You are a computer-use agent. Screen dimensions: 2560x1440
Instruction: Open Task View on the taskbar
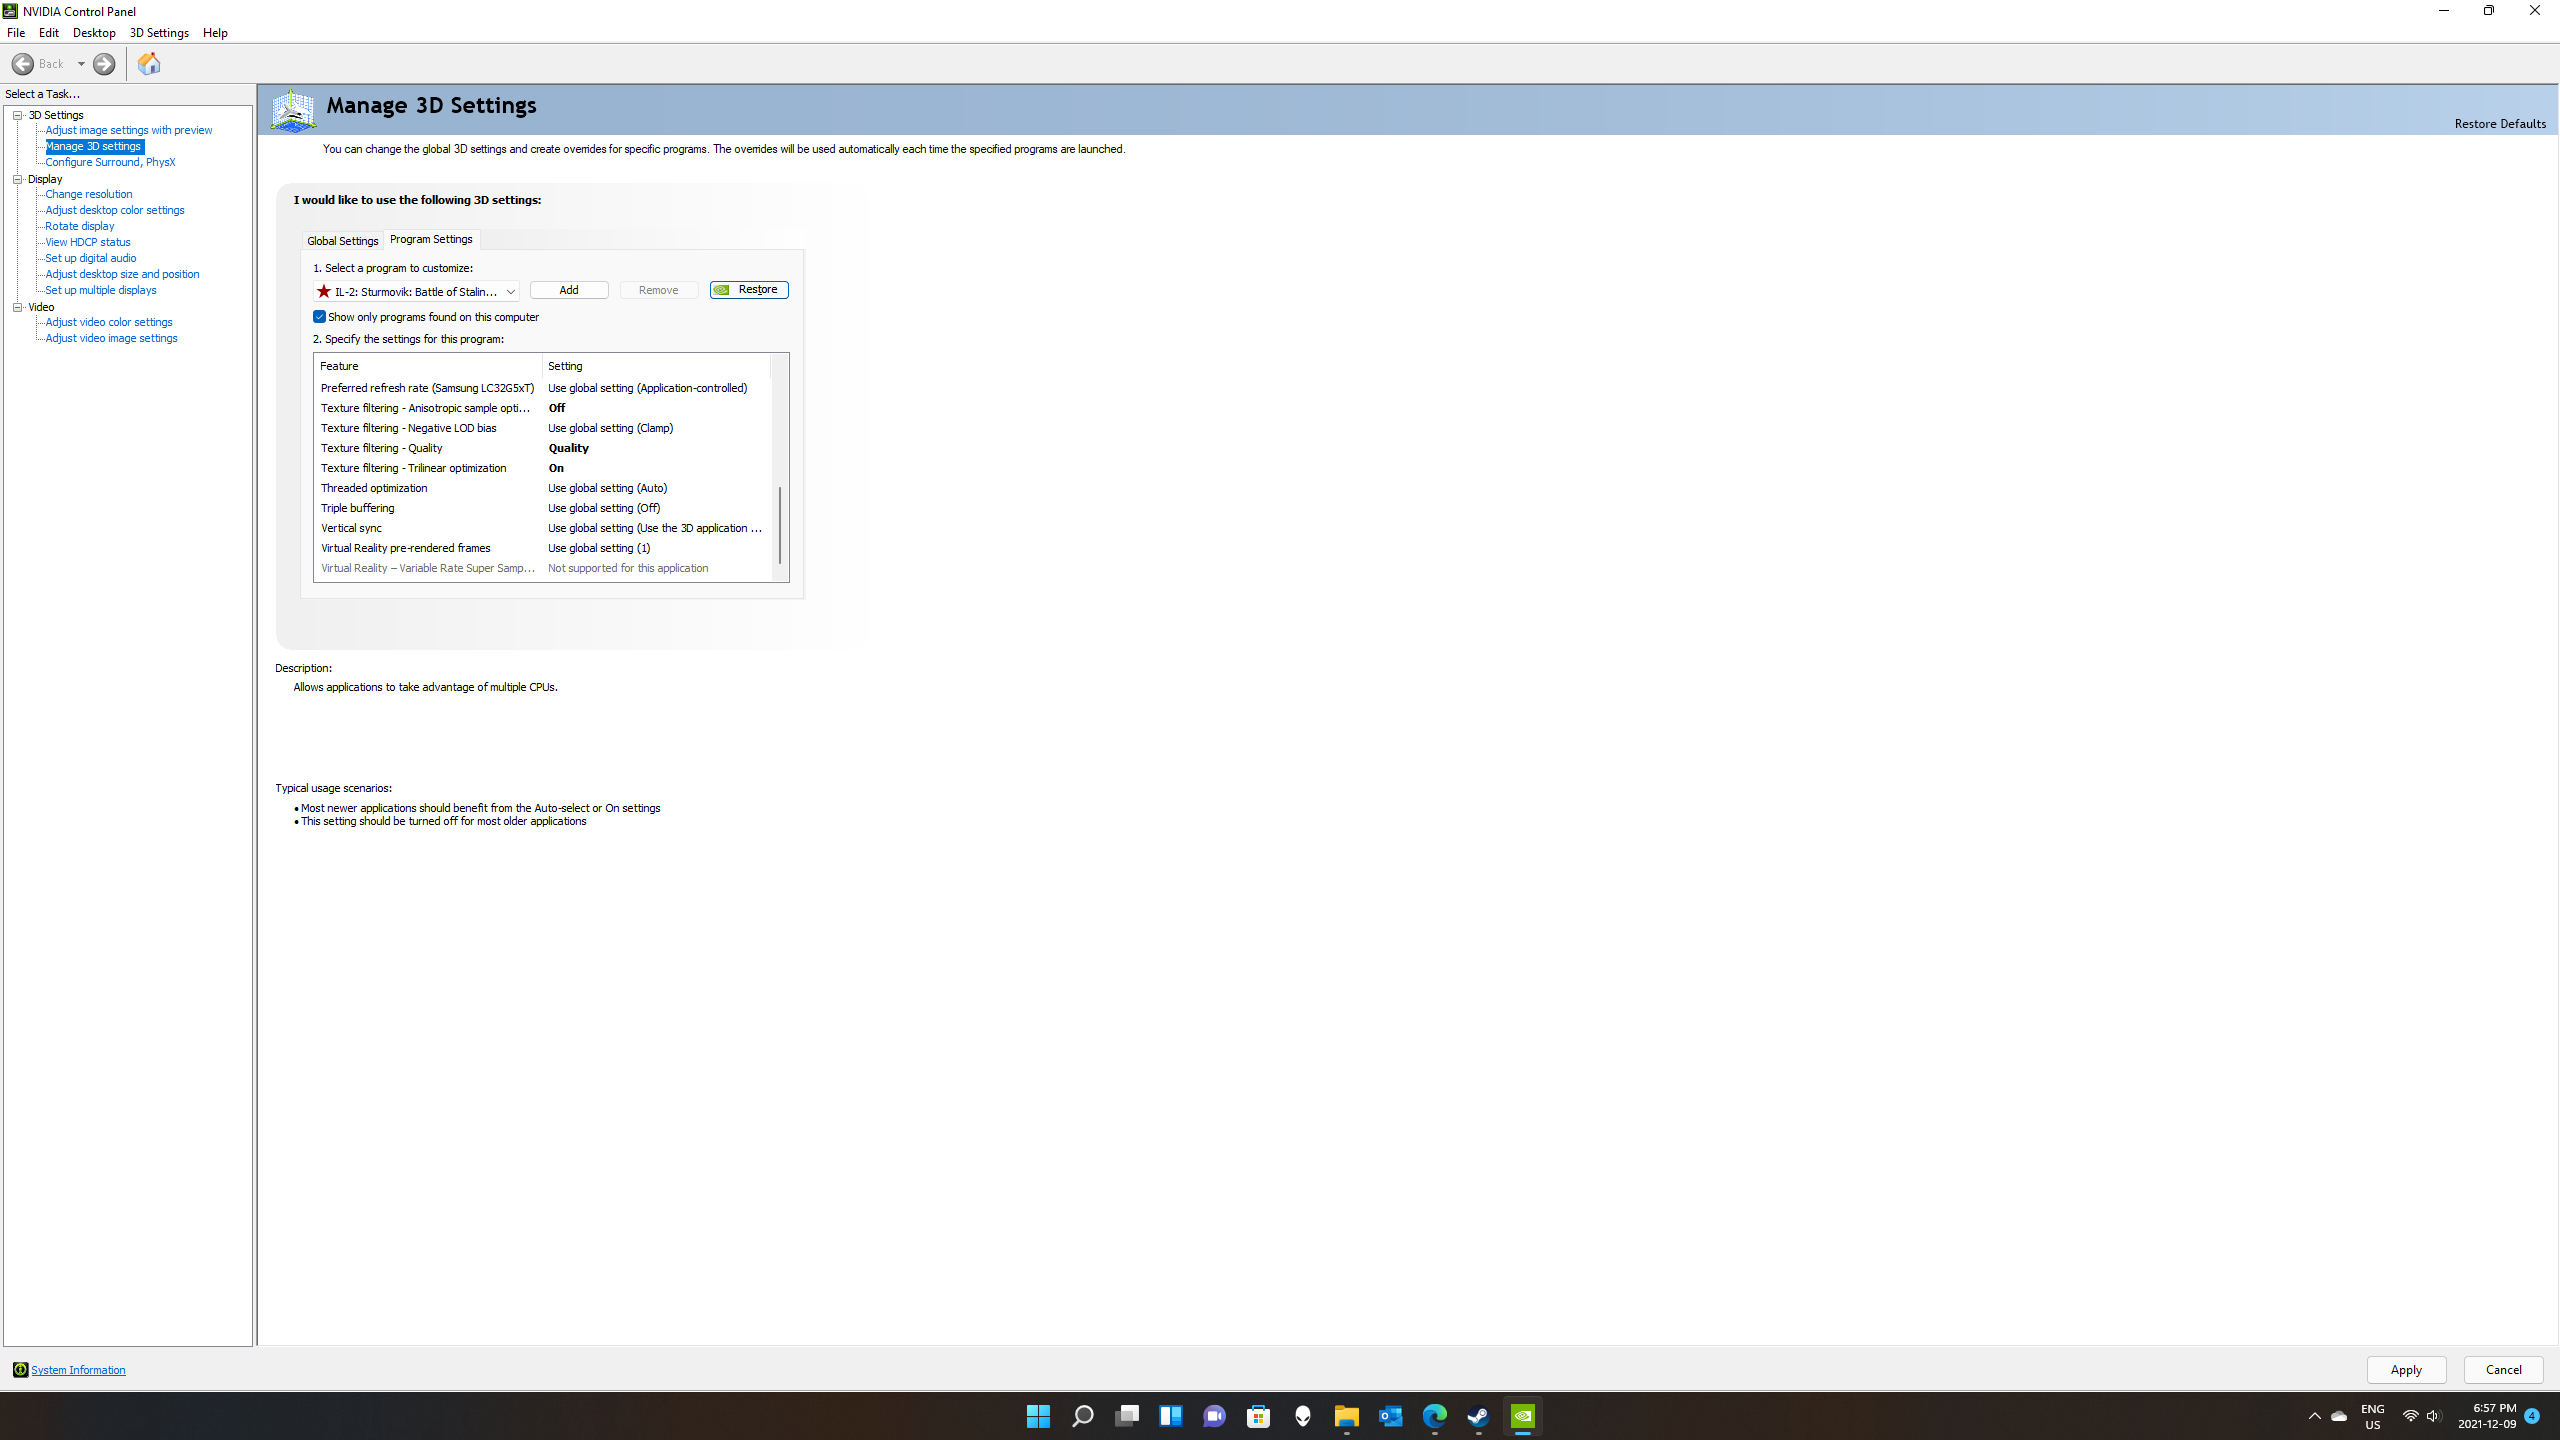click(1127, 1416)
